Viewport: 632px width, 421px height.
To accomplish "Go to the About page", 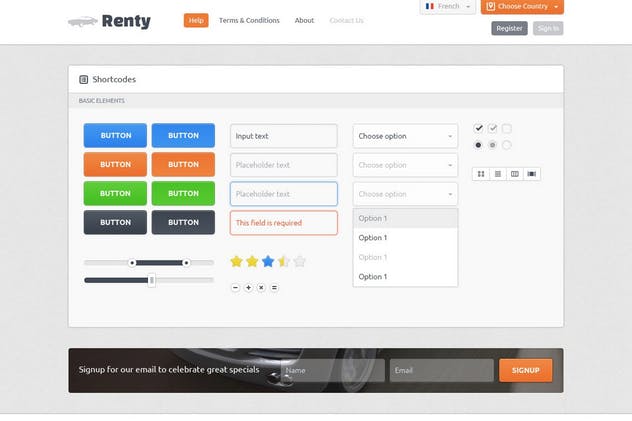I will click(x=304, y=21).
